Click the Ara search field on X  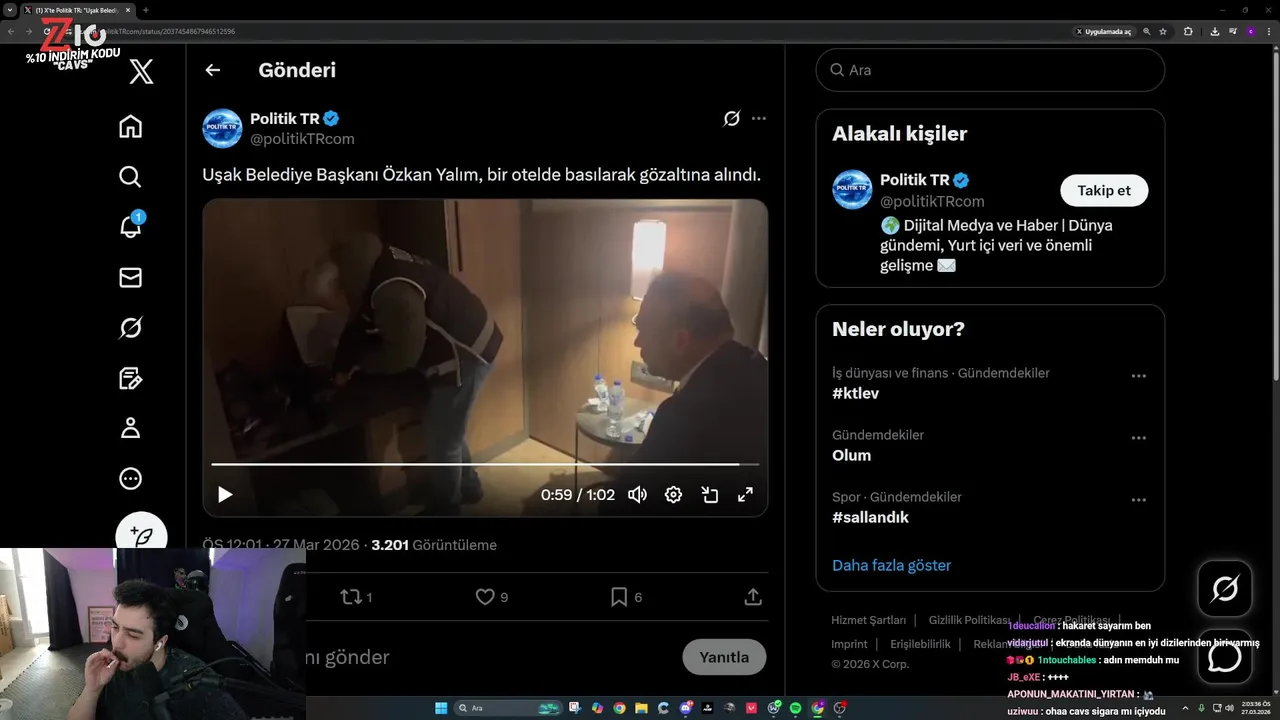pos(990,70)
